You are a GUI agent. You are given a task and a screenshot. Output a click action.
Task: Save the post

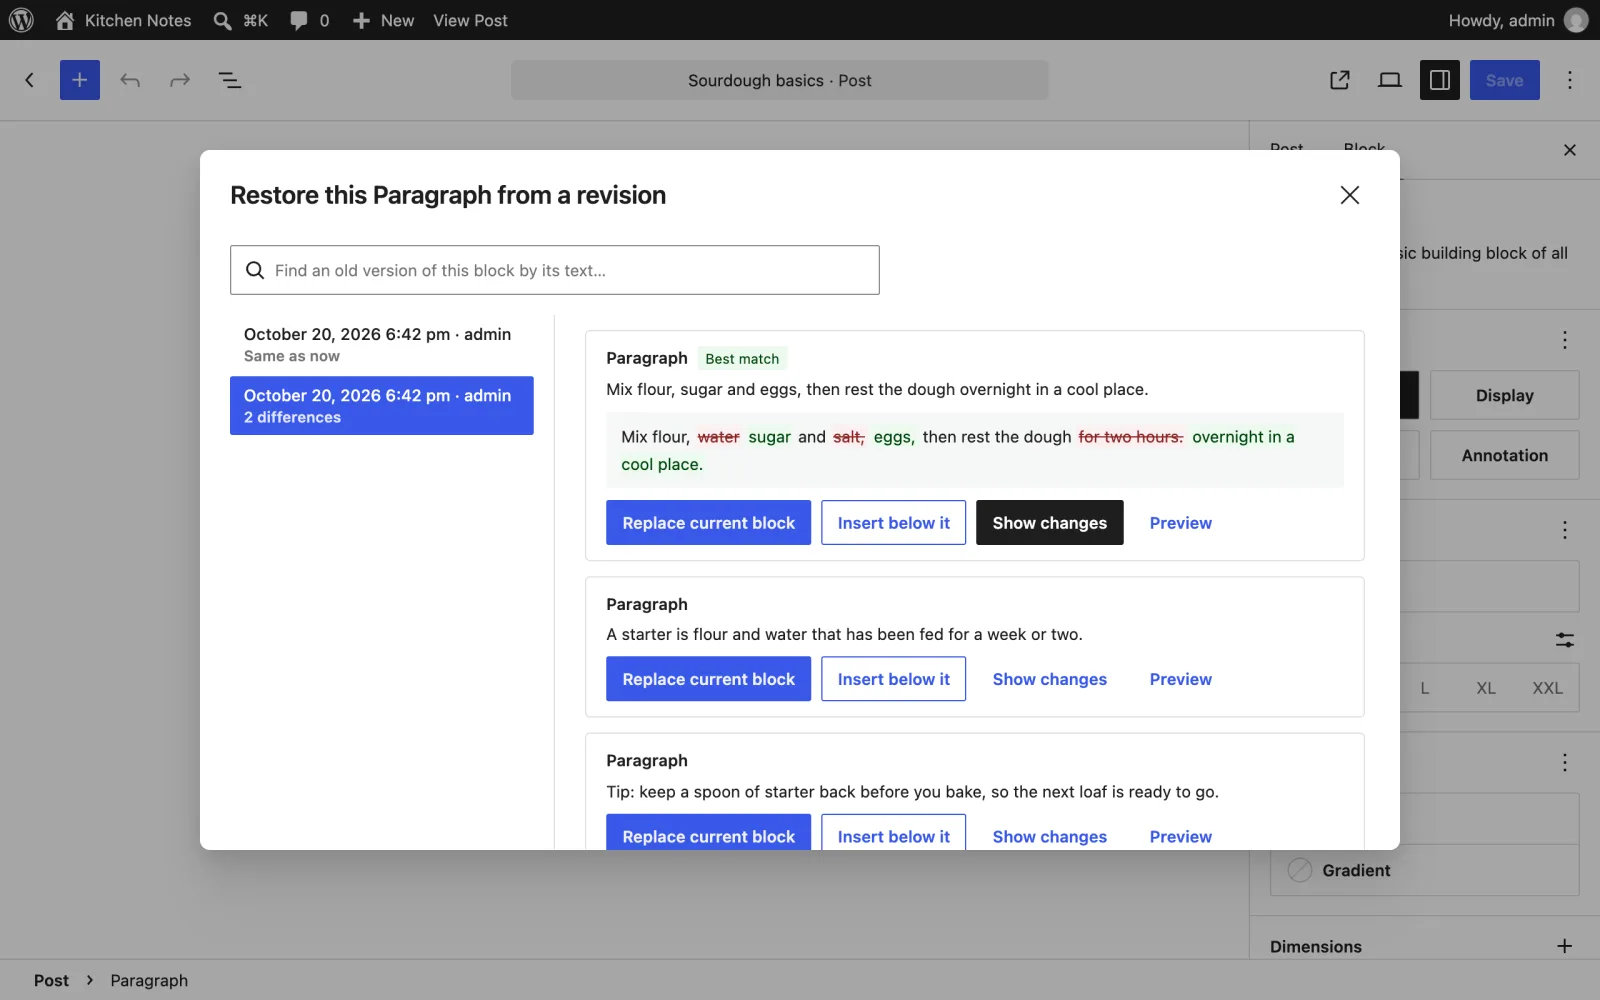[1505, 80]
